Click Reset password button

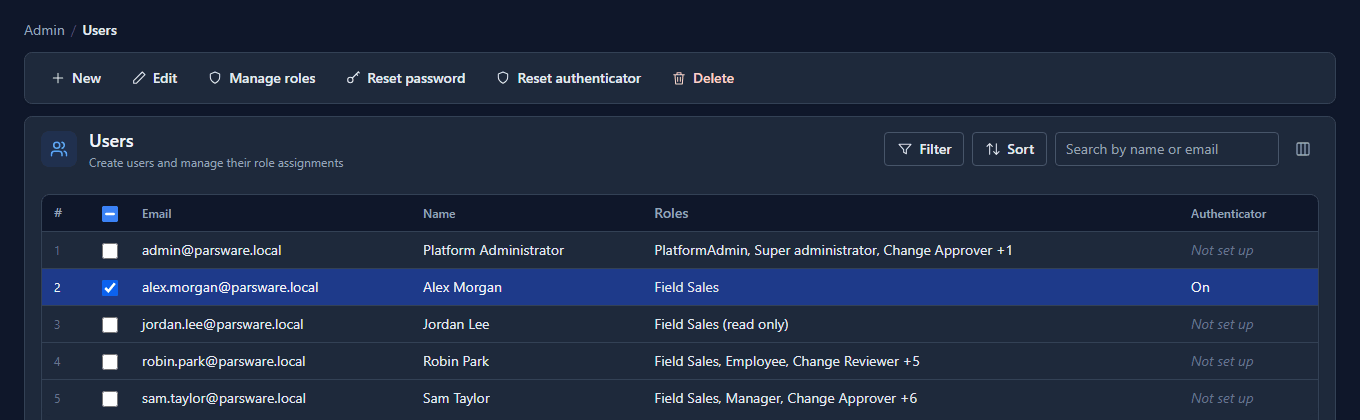coord(406,78)
